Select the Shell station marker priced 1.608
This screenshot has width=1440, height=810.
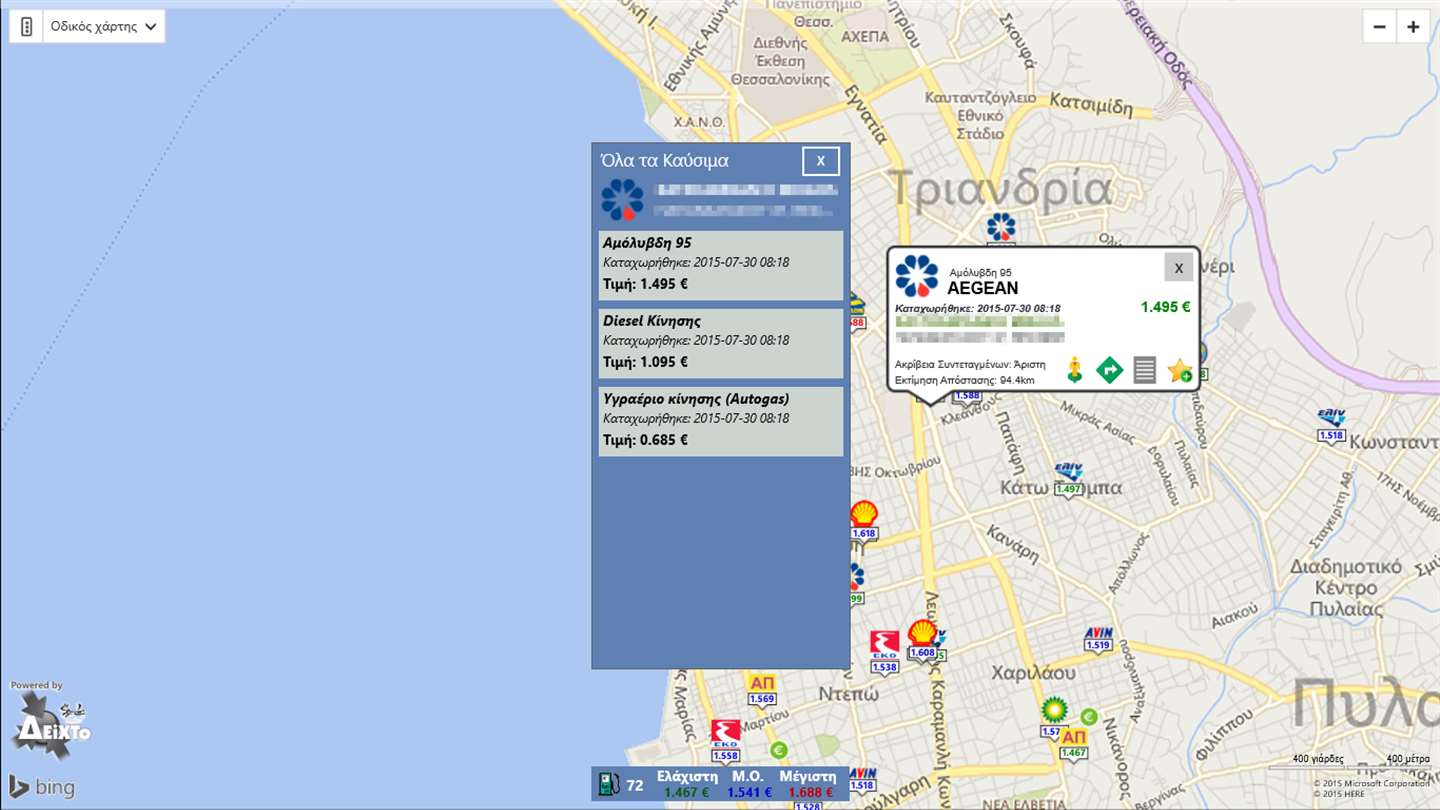tap(922, 639)
